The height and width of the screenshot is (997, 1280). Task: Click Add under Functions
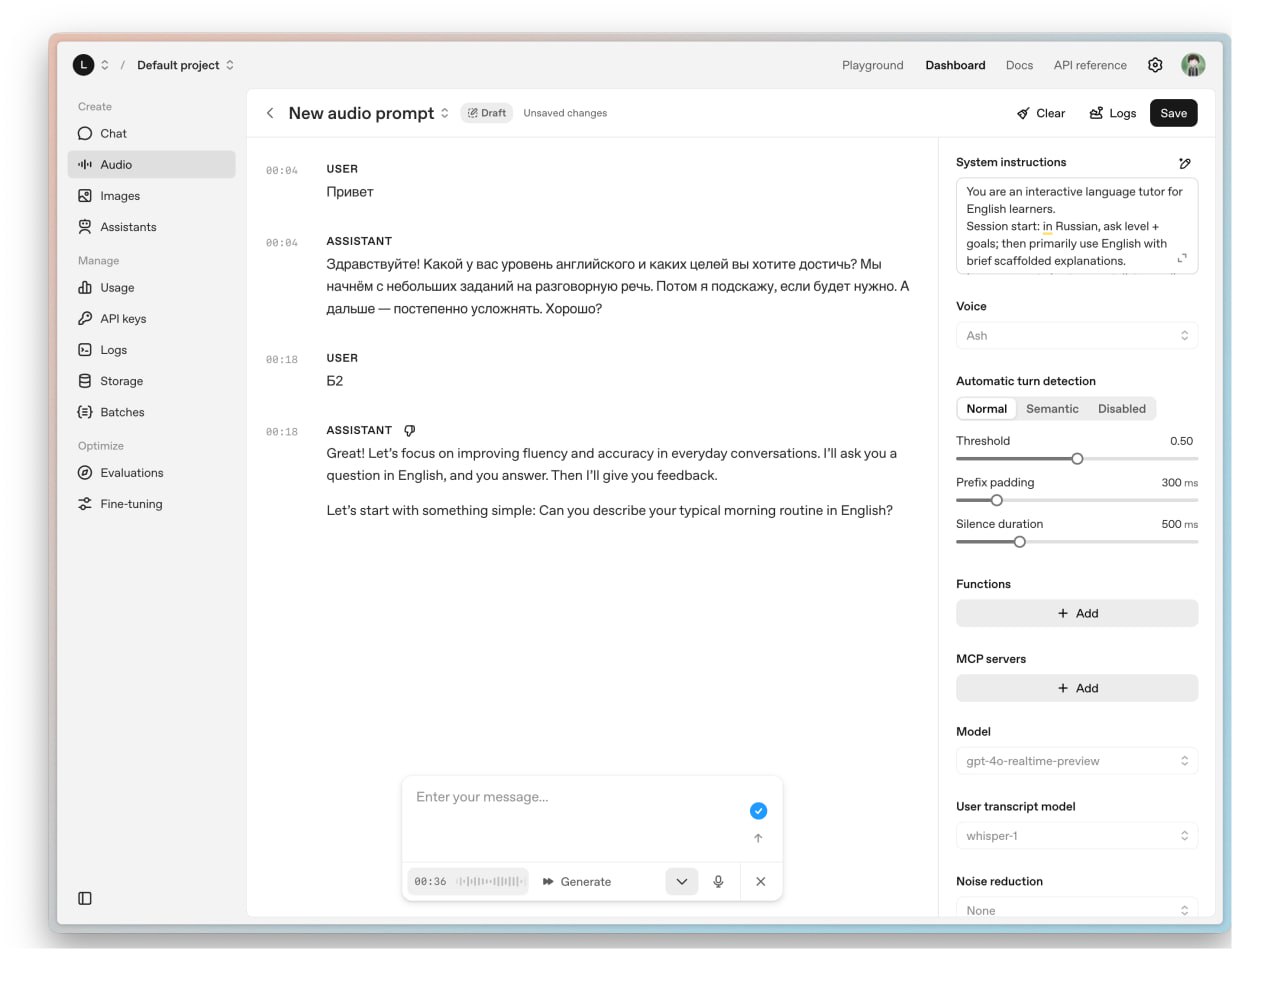(x=1076, y=613)
